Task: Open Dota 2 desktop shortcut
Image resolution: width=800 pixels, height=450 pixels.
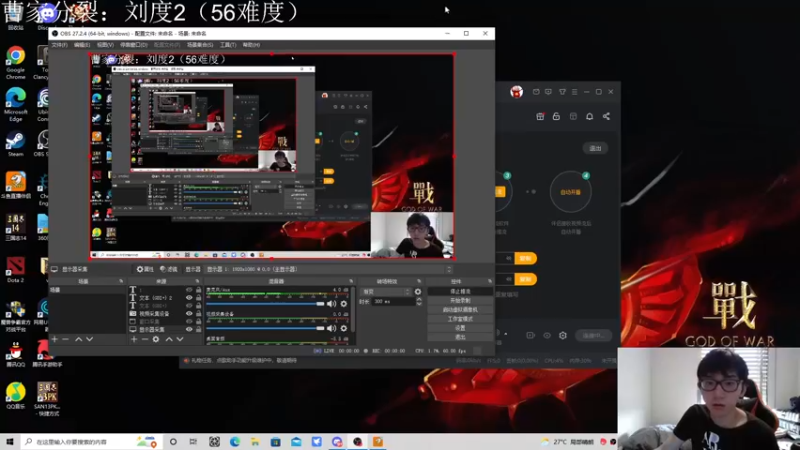Action: click(x=15, y=270)
